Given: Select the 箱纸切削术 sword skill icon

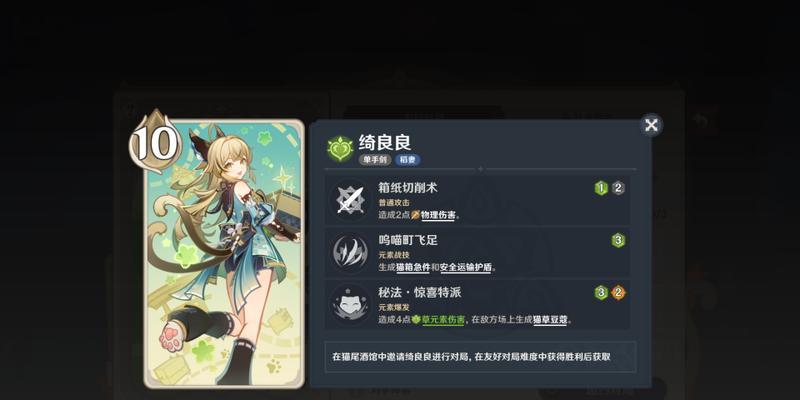Looking at the screenshot, I should pyautogui.click(x=349, y=200).
